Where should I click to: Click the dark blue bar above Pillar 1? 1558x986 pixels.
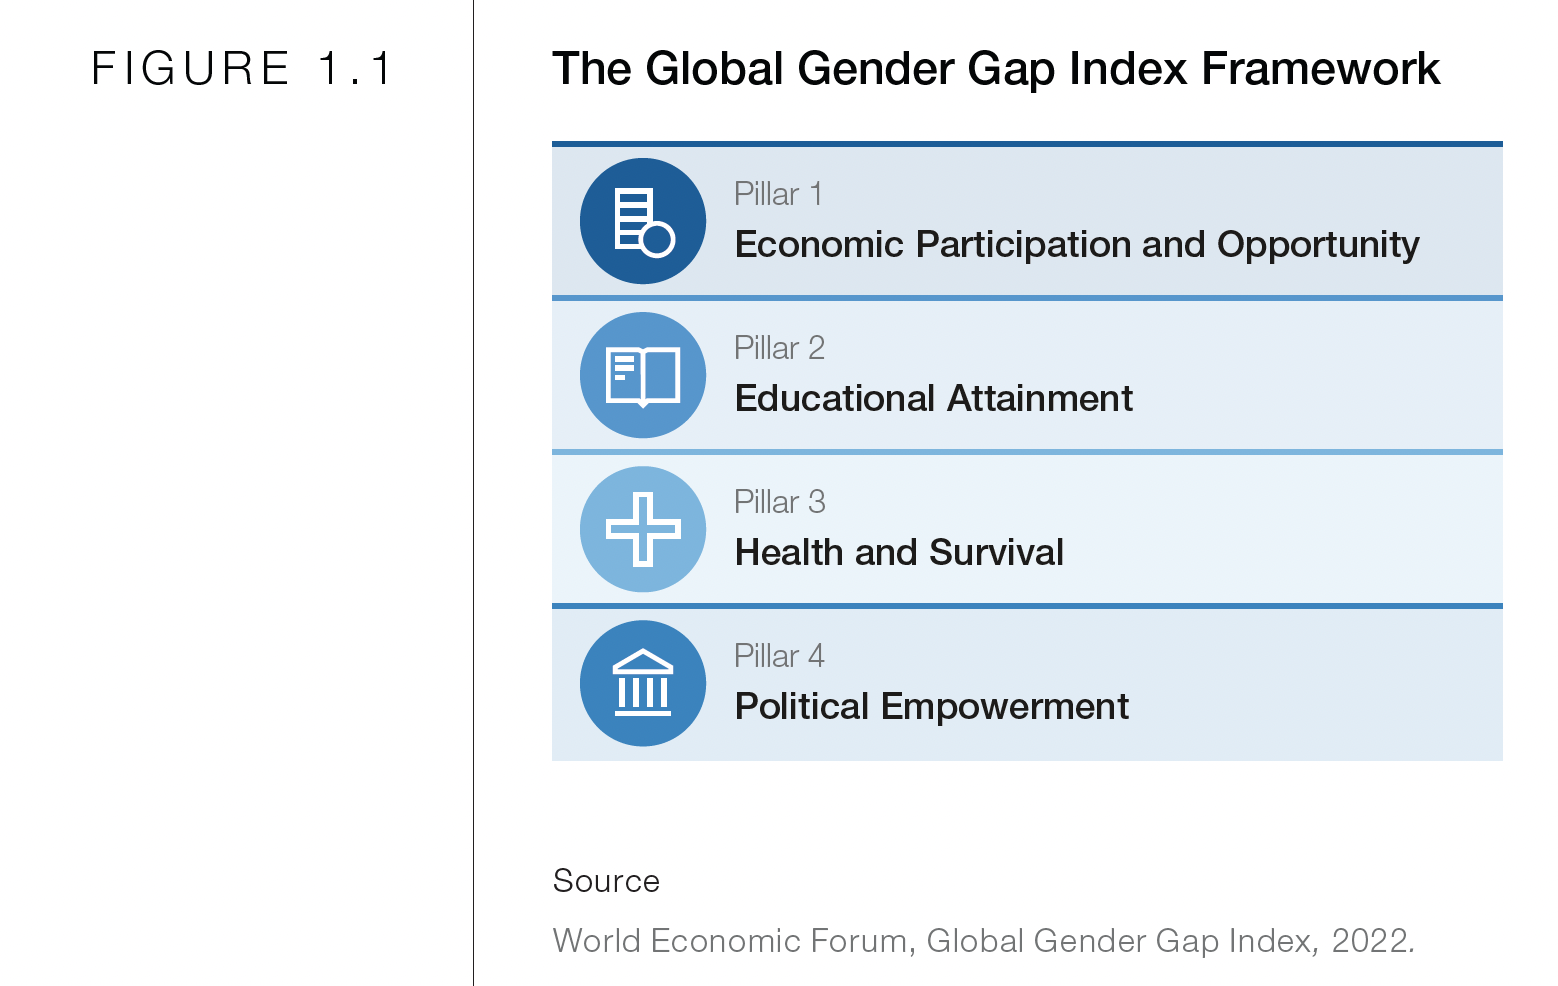[1027, 144]
